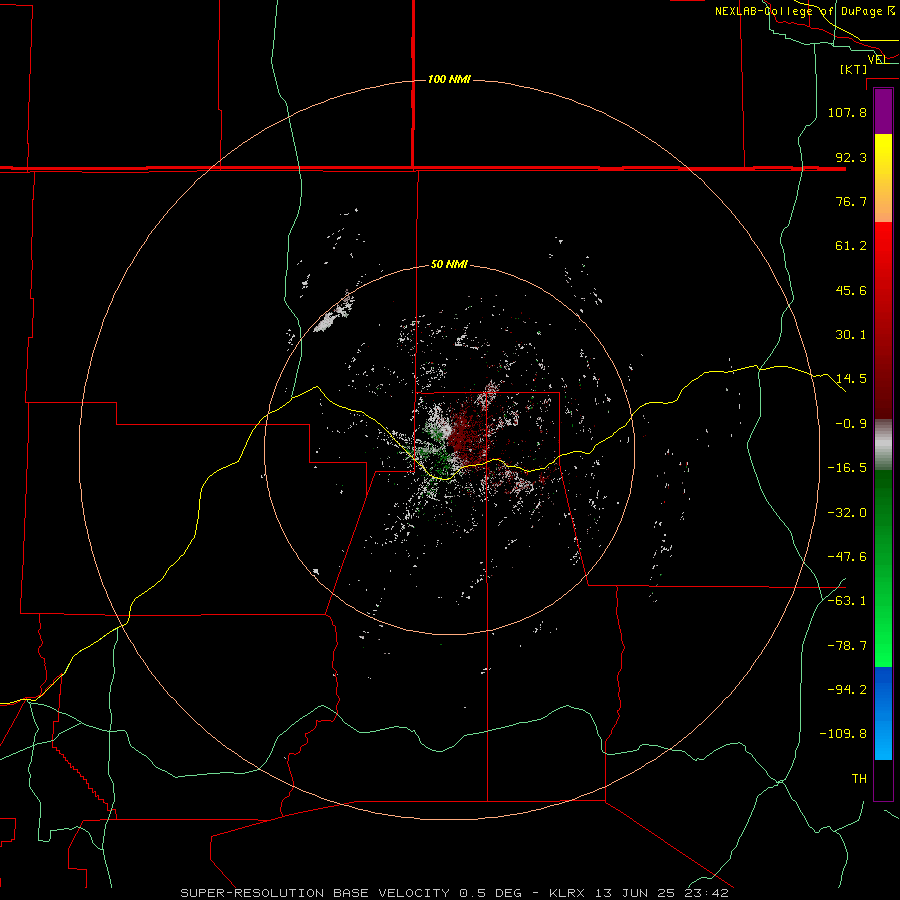Click the 92.3 value on velocity scale
The height and width of the screenshot is (900, 900).
851,157
